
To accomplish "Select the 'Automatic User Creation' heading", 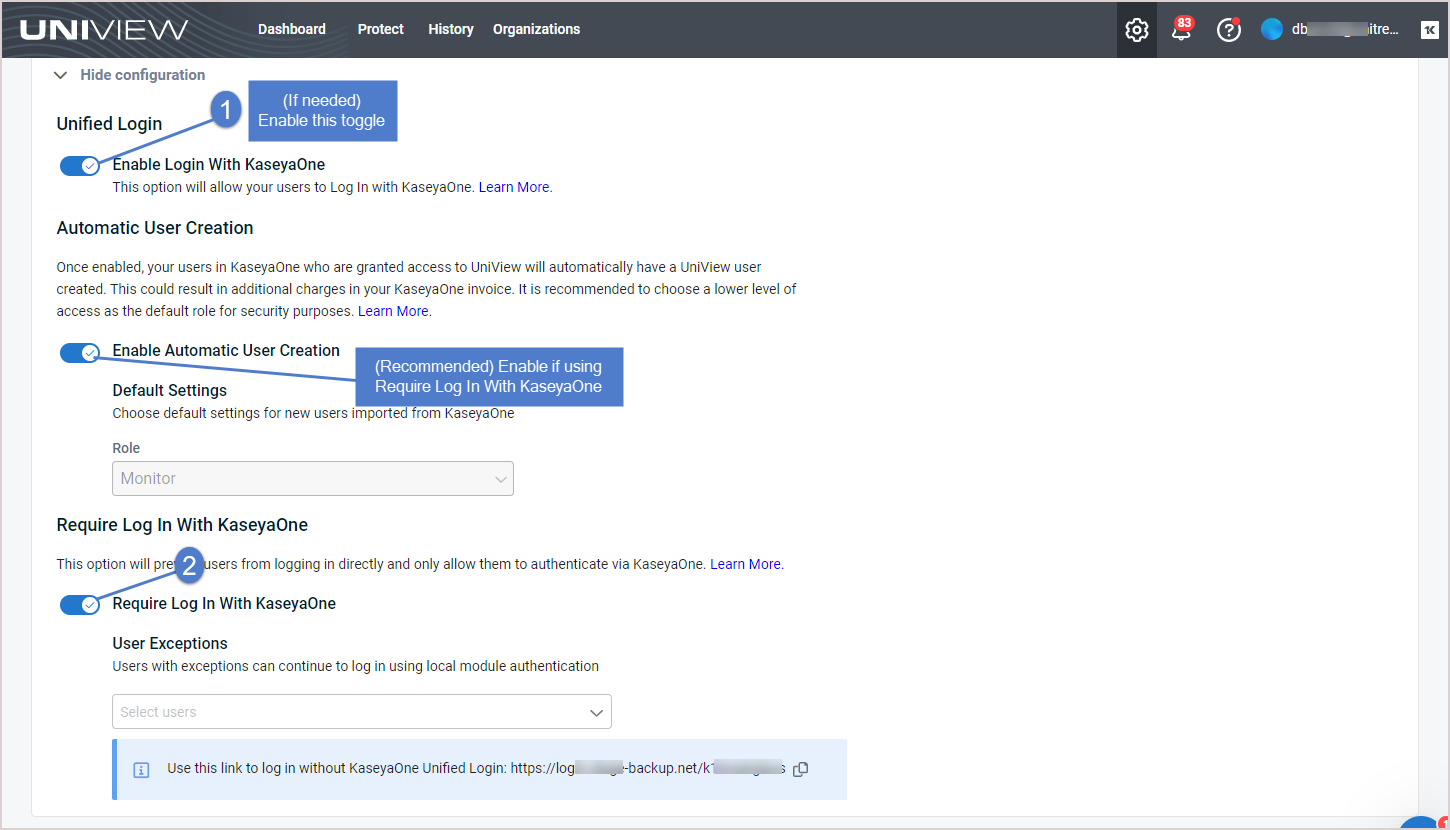I will tap(155, 228).
